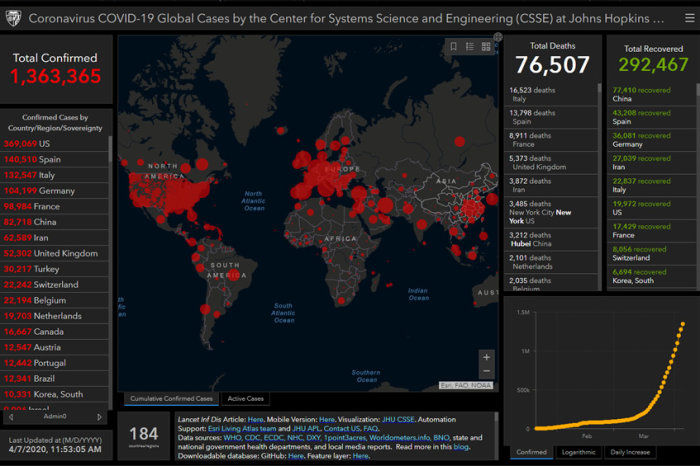
Task: Switch to Active Cases map tab
Action: tap(246, 399)
